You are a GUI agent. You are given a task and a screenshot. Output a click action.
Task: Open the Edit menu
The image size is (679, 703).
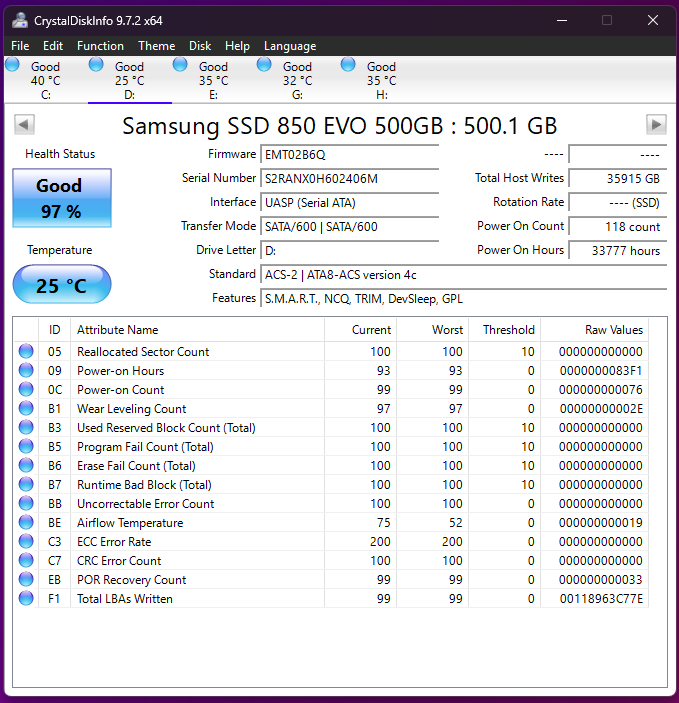[53, 46]
